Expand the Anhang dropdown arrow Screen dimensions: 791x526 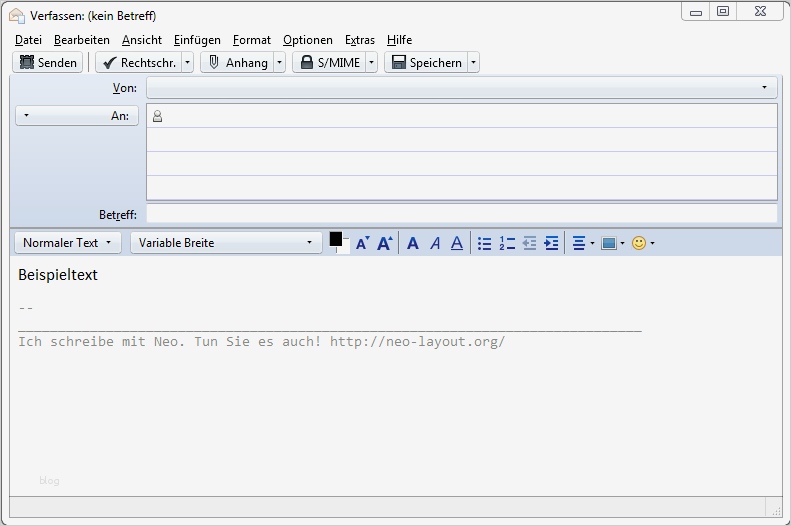click(x=279, y=63)
